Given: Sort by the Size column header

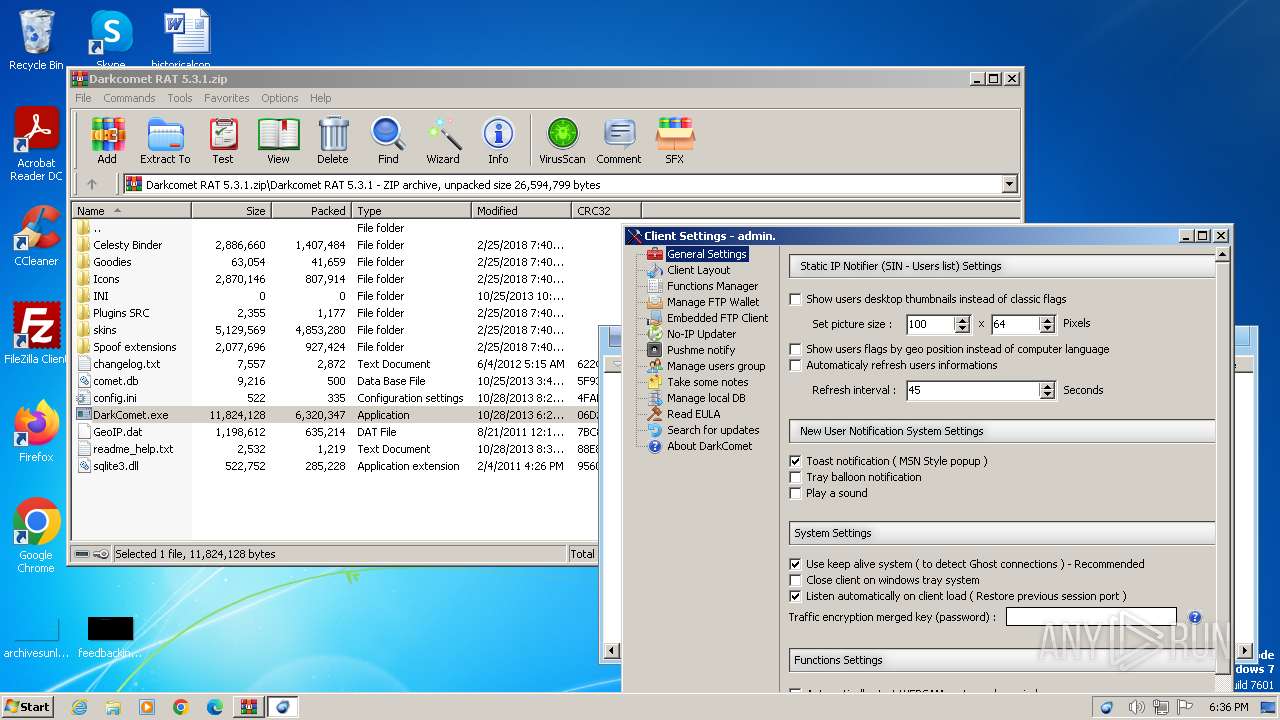Looking at the screenshot, I should coord(231,211).
